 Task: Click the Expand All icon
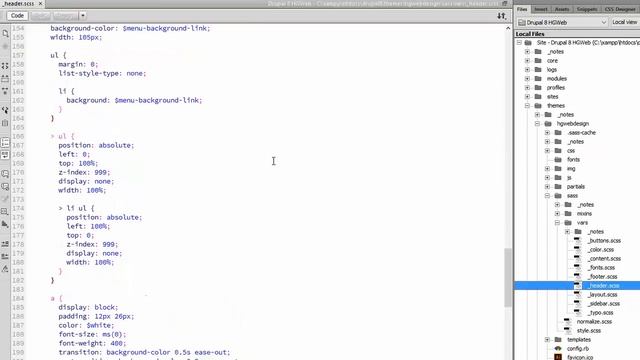5,91
